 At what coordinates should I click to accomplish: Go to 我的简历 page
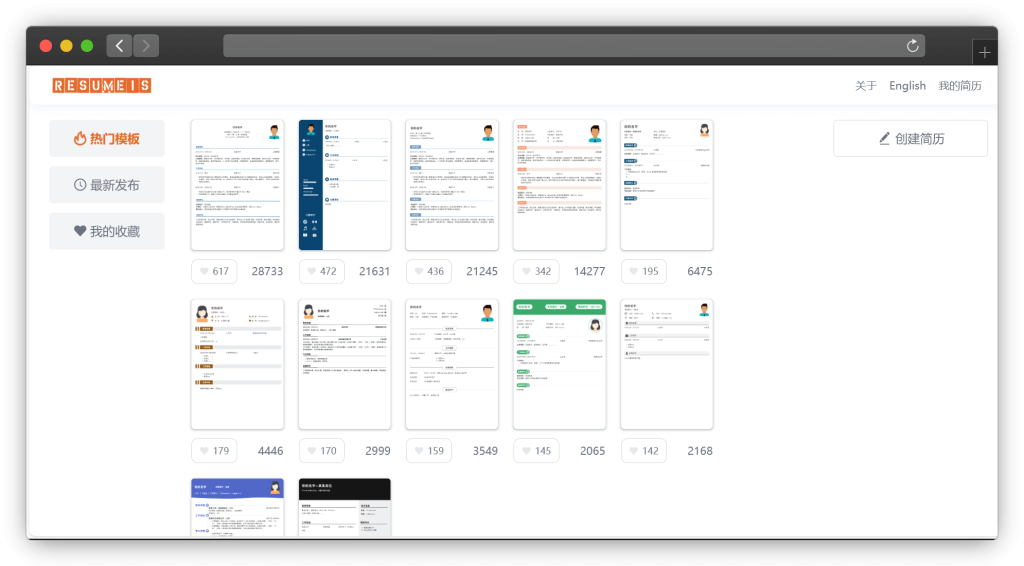click(959, 86)
